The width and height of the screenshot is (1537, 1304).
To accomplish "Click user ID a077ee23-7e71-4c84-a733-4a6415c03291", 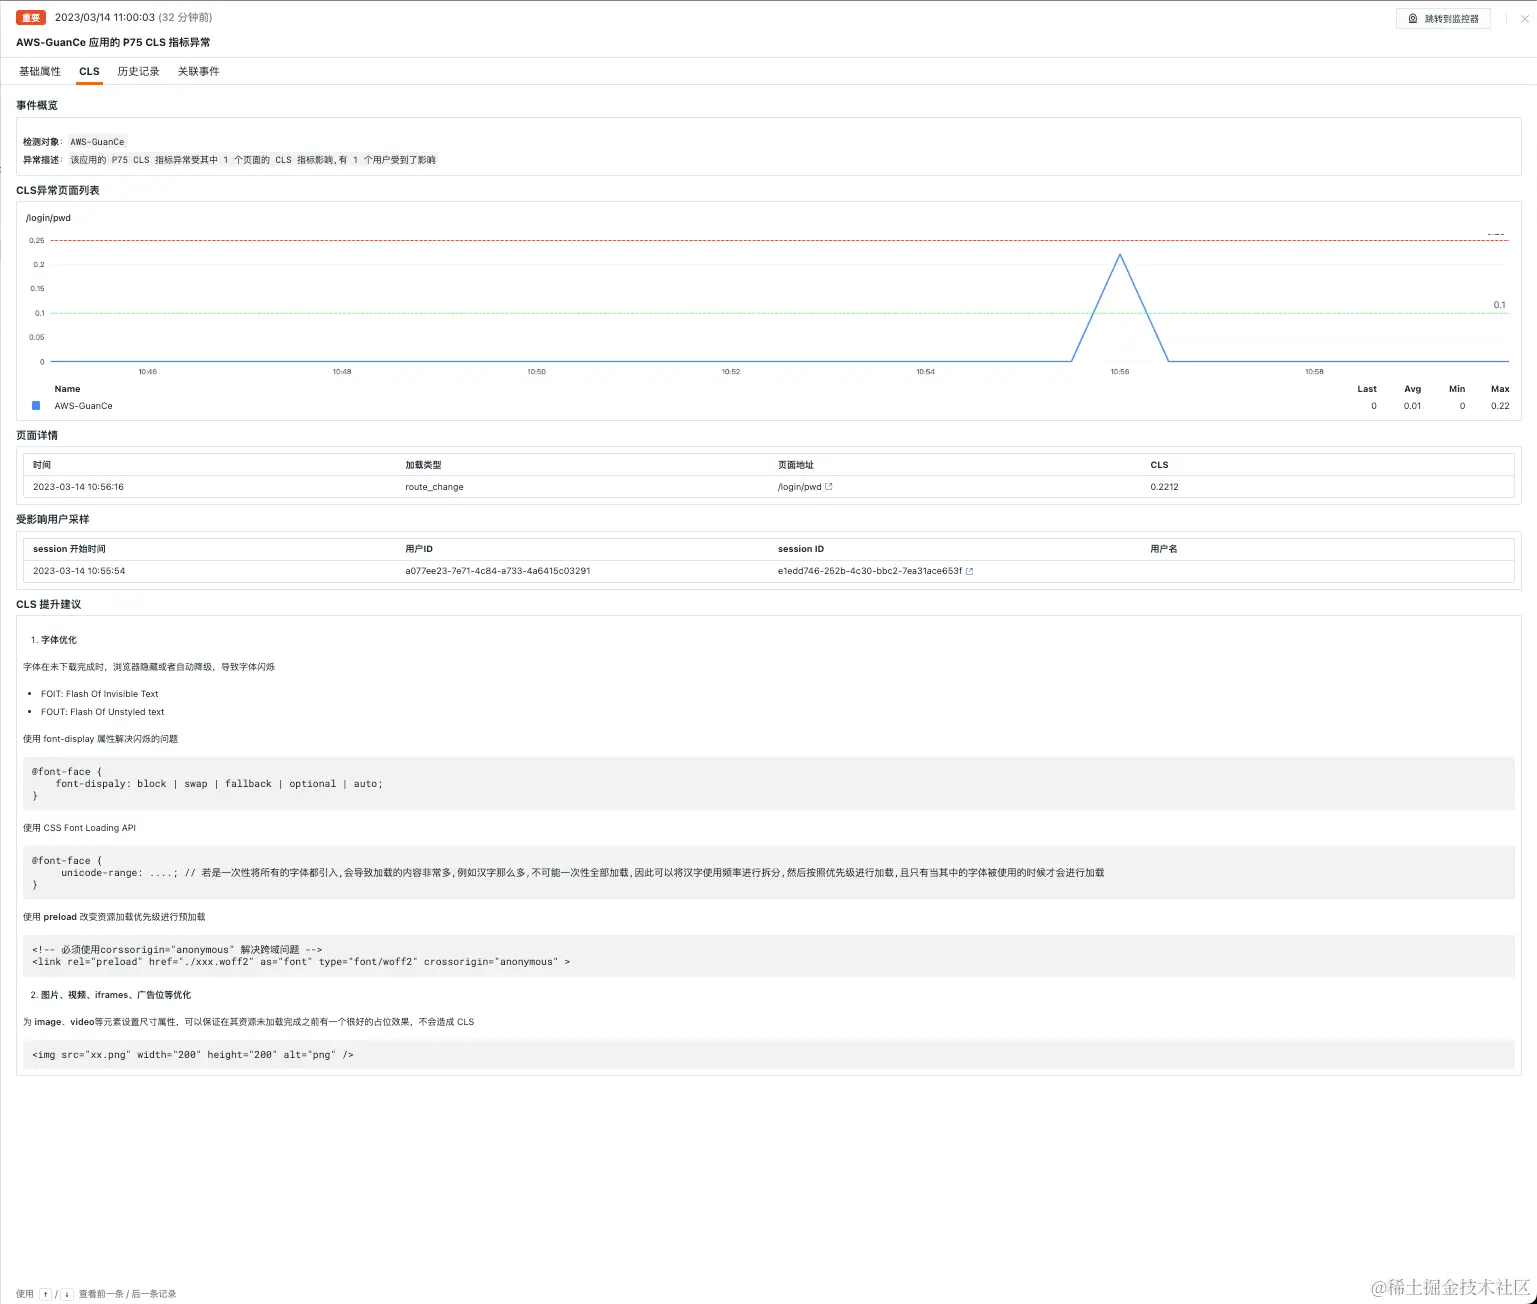I will coord(498,571).
